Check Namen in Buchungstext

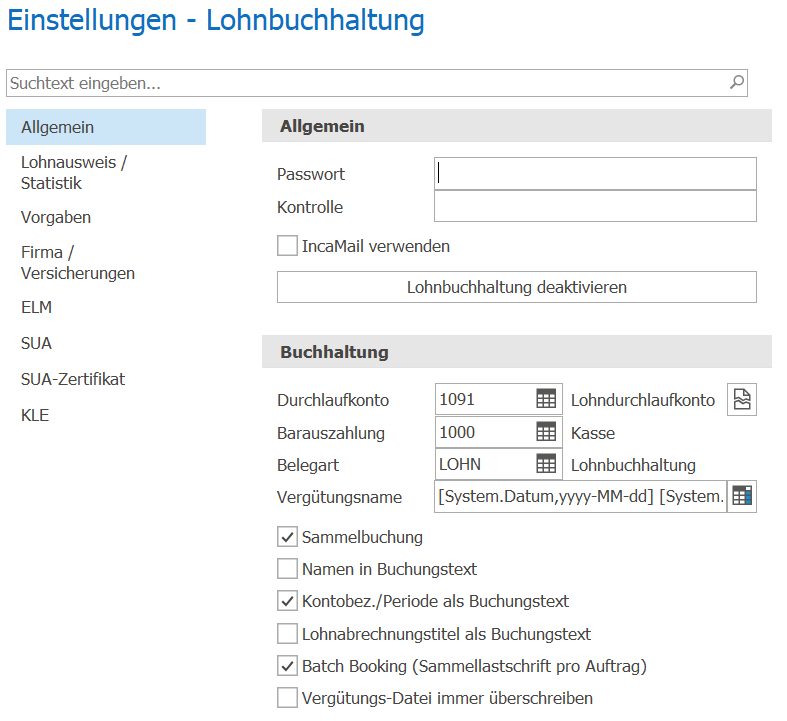[x=287, y=569]
